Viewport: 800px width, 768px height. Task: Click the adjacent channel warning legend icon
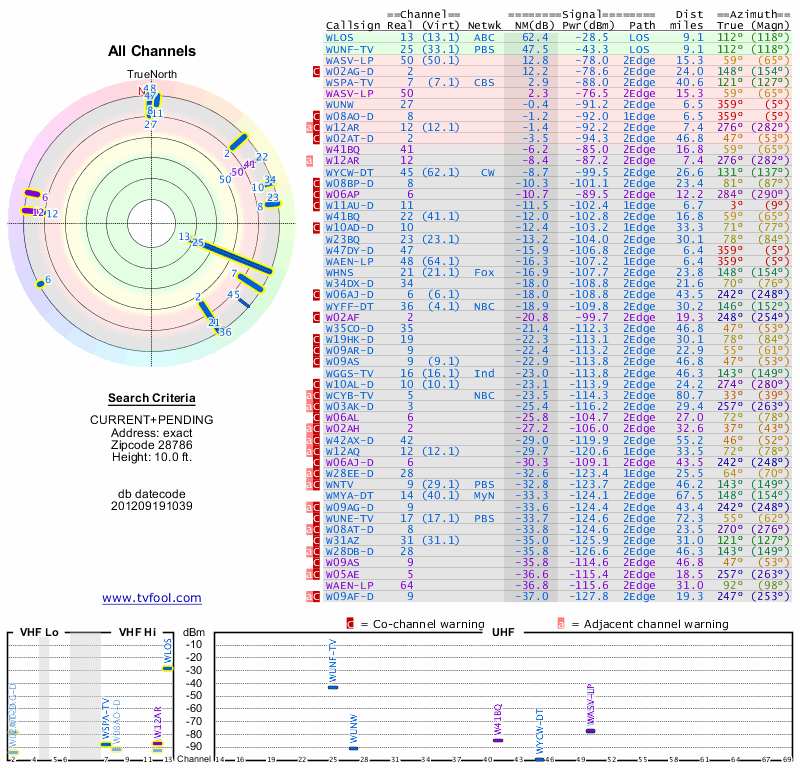562,623
